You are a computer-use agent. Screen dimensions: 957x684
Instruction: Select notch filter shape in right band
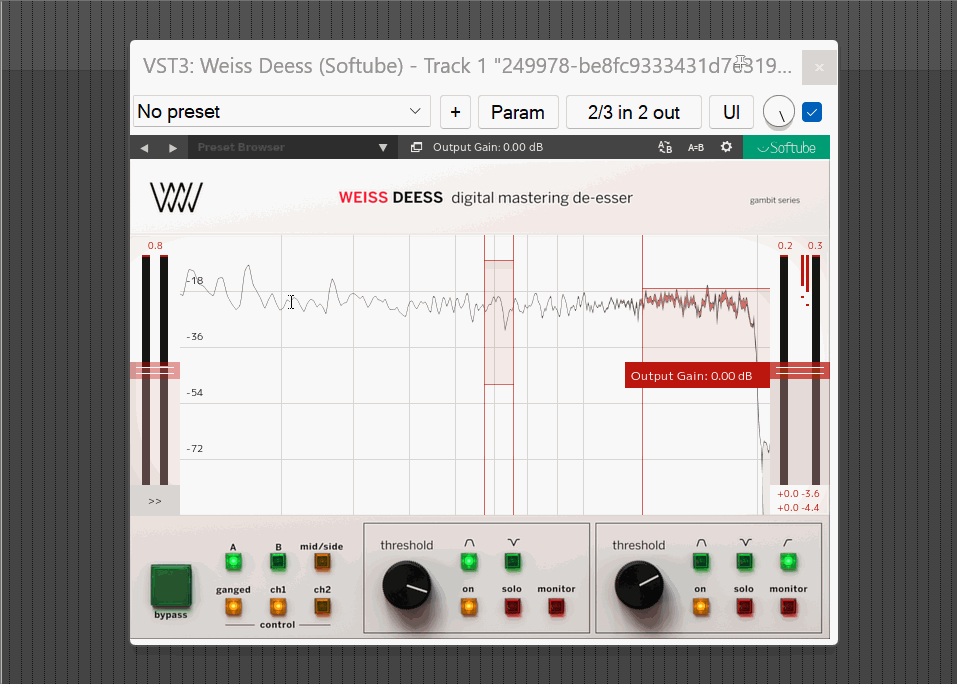(745, 561)
